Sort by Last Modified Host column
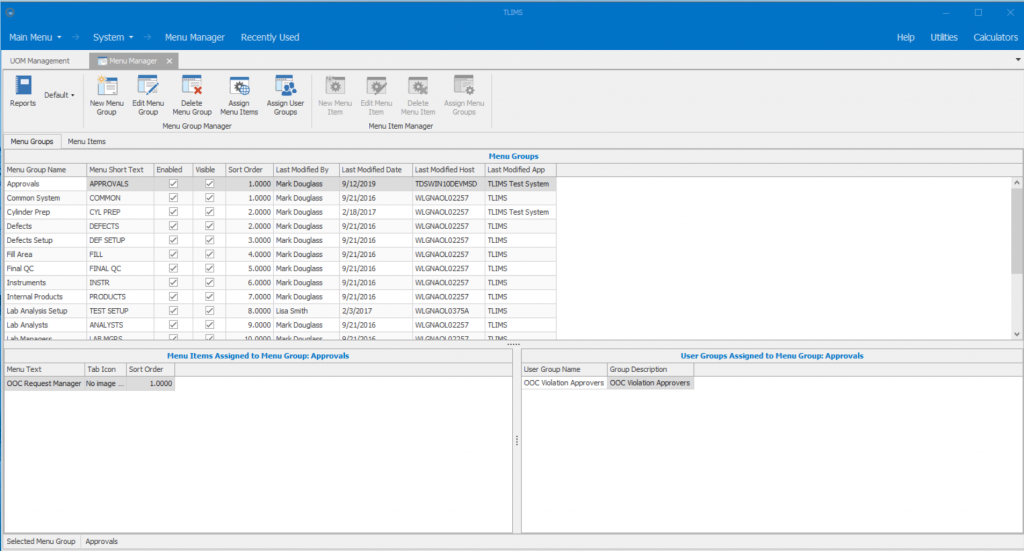This screenshot has width=1024, height=551. (x=449, y=170)
